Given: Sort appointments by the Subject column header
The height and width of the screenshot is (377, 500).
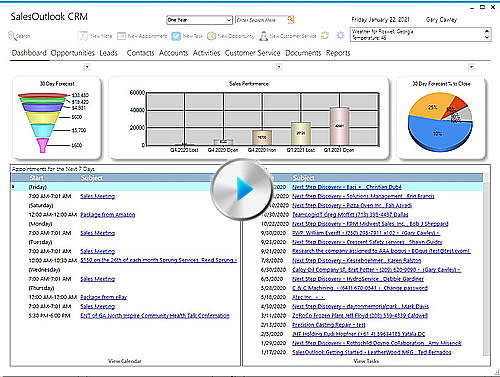Looking at the screenshot, I should [92, 178].
